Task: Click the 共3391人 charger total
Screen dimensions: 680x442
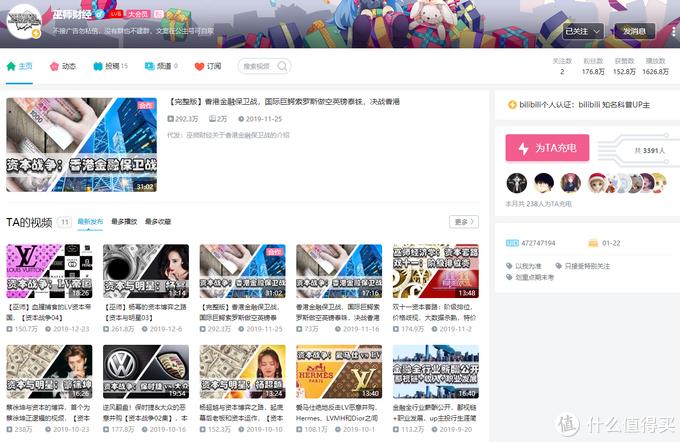Action: click(x=649, y=151)
